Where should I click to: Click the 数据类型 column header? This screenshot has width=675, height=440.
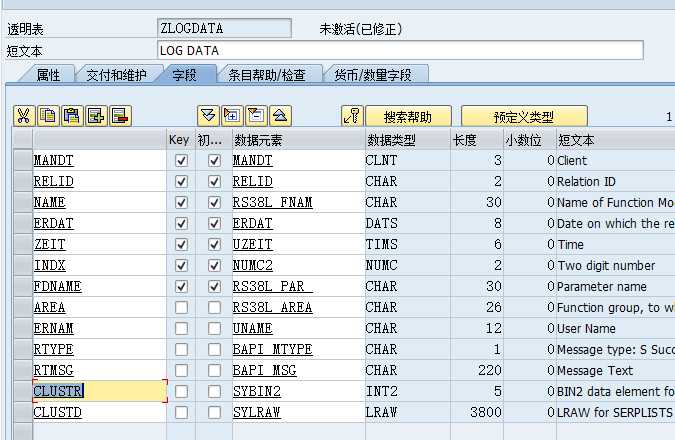point(408,140)
